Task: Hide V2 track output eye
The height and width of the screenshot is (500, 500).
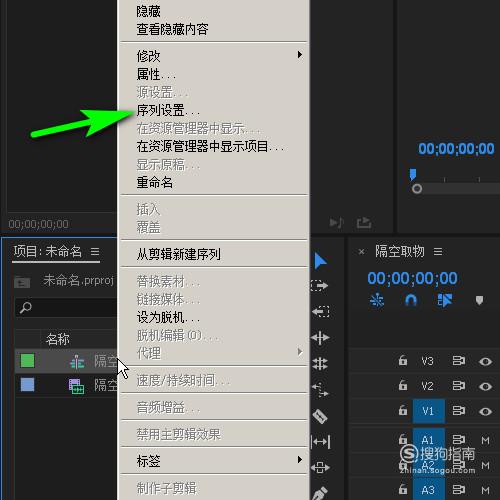Action: [x=485, y=386]
